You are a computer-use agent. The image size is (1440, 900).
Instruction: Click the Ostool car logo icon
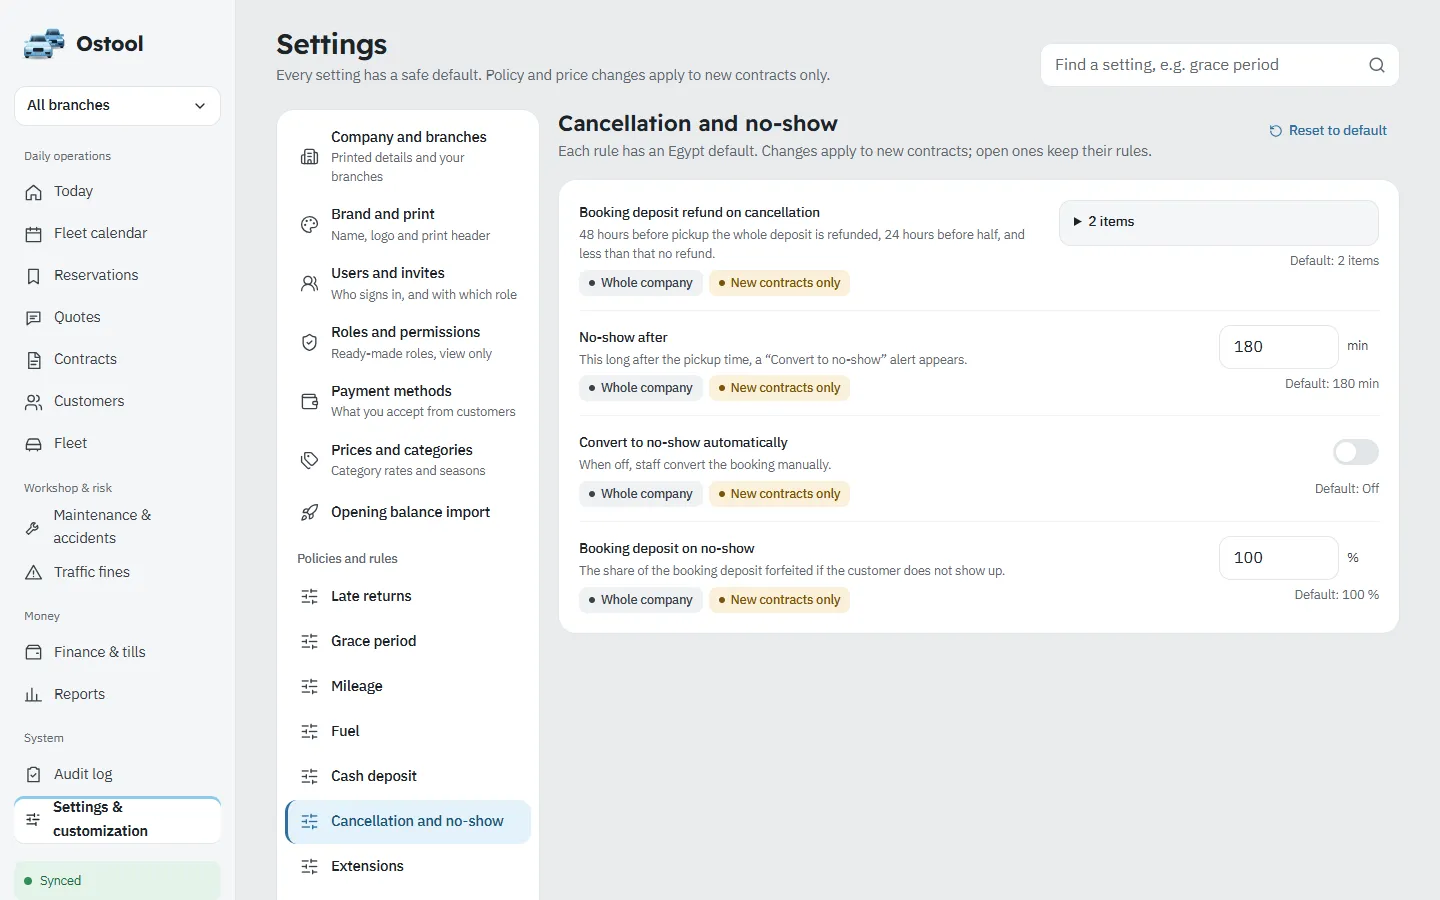click(x=44, y=44)
